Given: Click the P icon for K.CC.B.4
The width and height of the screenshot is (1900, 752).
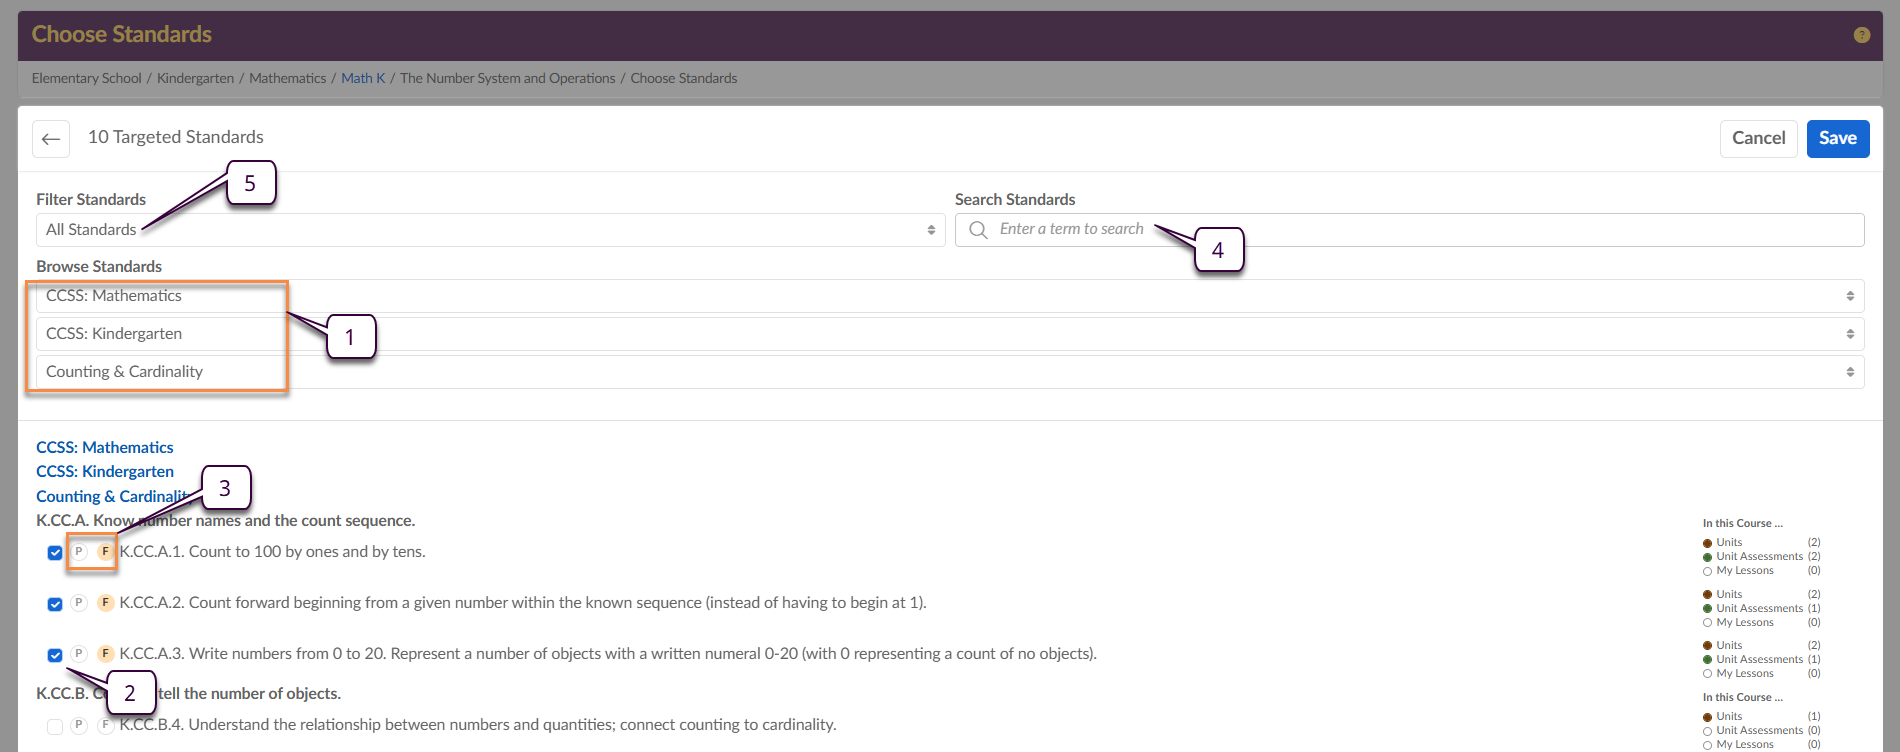Looking at the screenshot, I should (79, 725).
